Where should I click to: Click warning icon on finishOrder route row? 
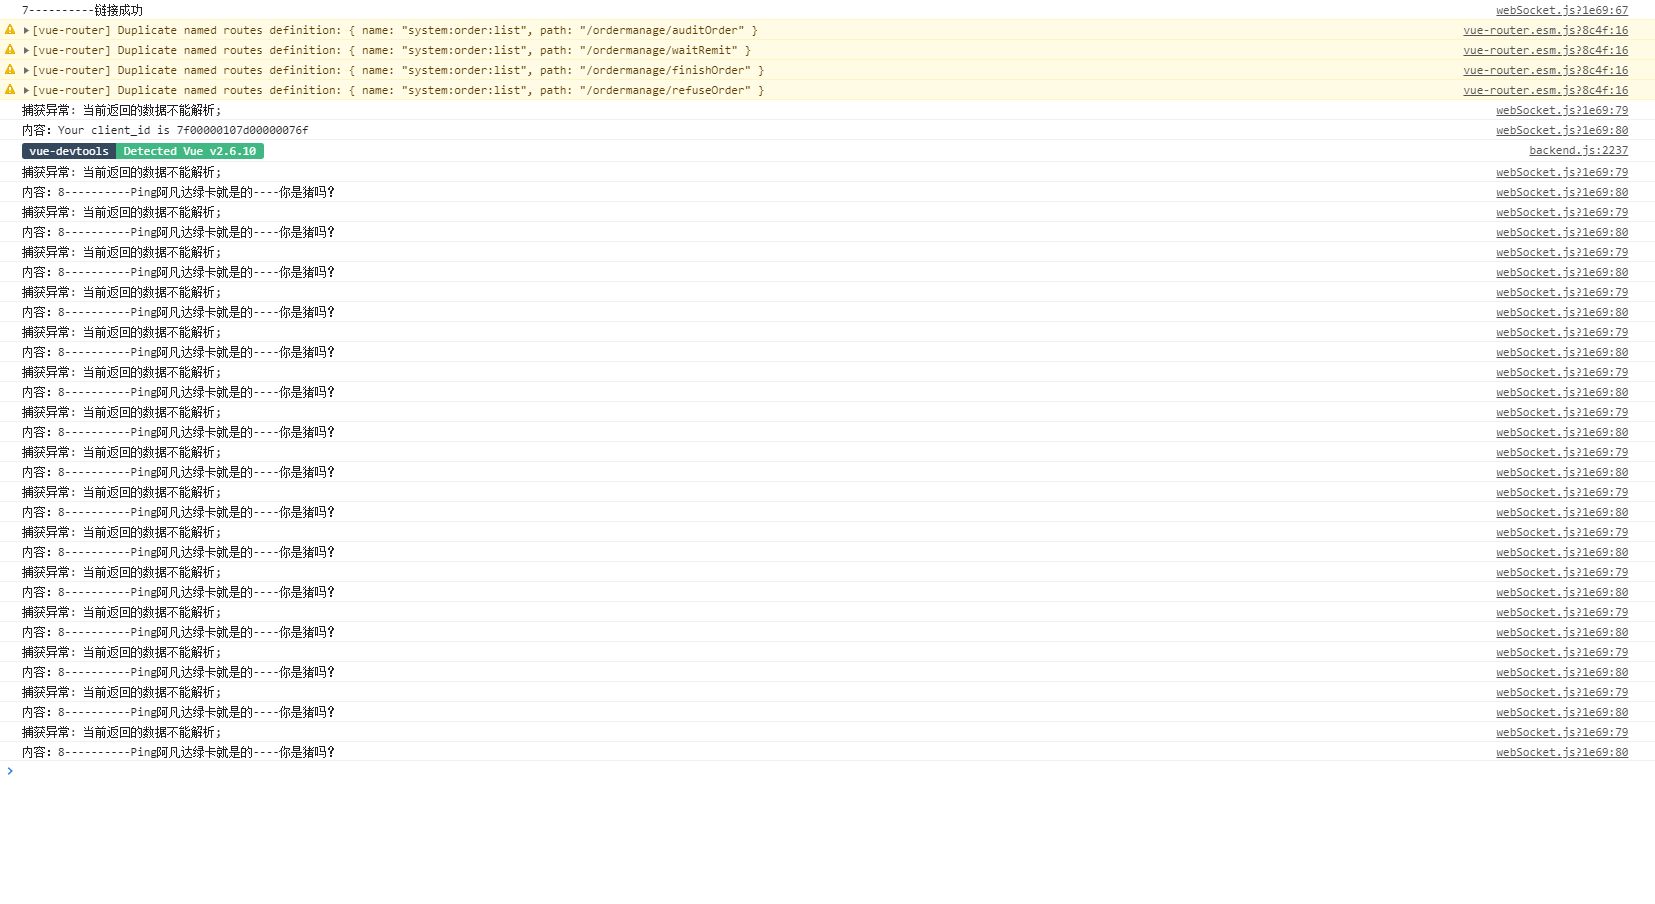(10, 70)
